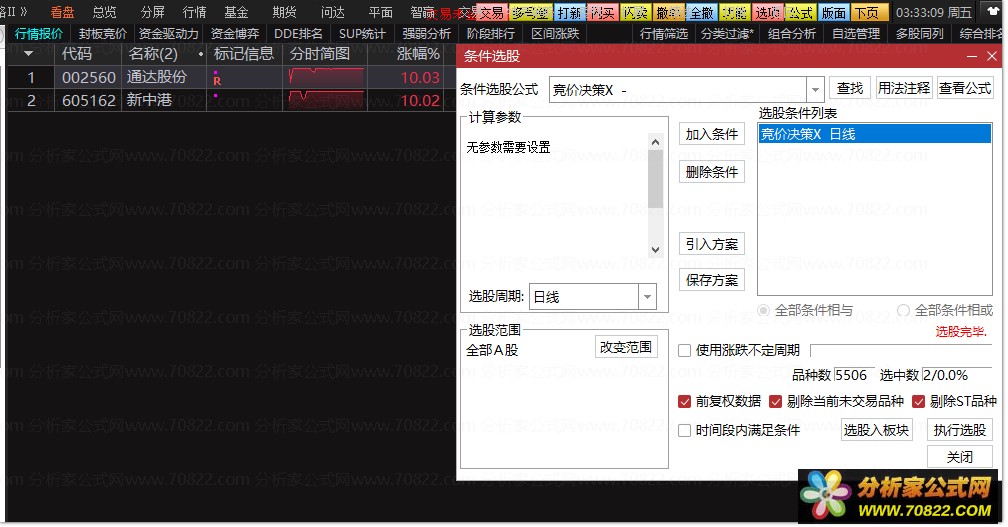Click the 删除条件 button
Screen dimensions: 1008x527
[712, 172]
